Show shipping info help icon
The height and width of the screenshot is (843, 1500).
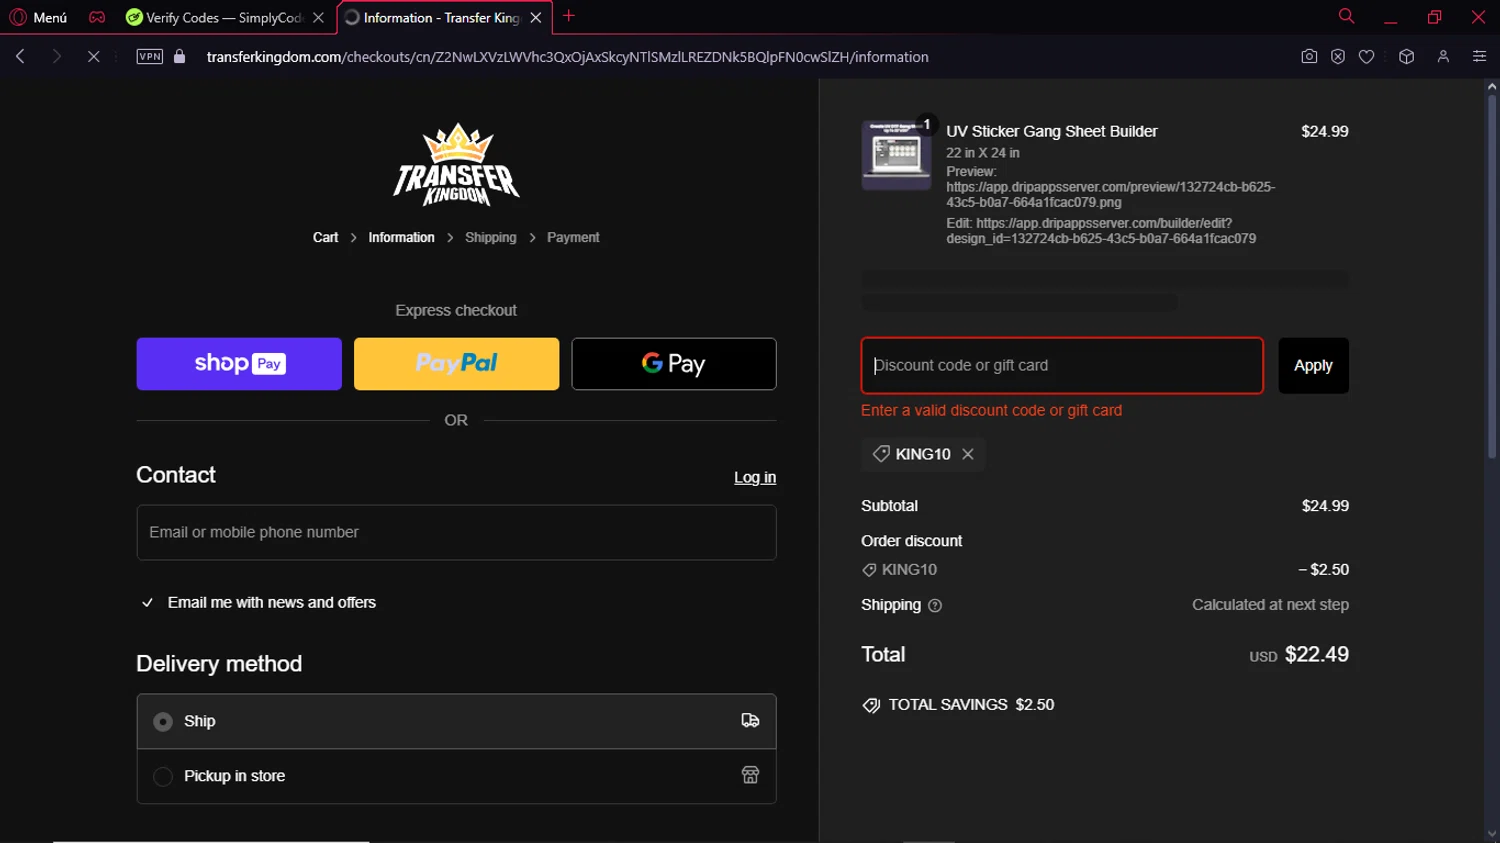[935, 605]
